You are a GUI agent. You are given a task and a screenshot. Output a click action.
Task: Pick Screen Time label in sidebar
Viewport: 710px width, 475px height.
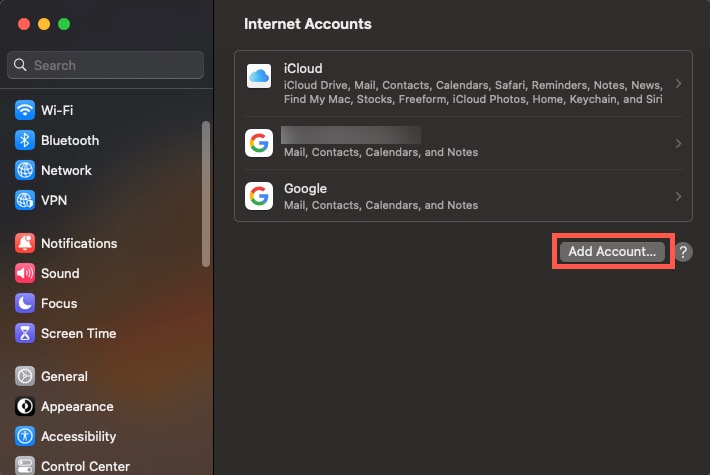point(79,333)
